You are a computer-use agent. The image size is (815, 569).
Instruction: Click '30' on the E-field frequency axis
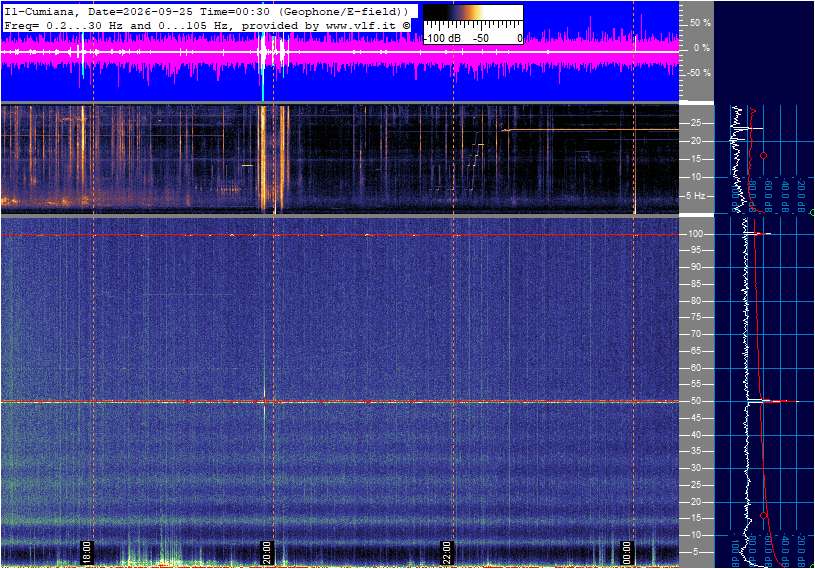point(695,468)
